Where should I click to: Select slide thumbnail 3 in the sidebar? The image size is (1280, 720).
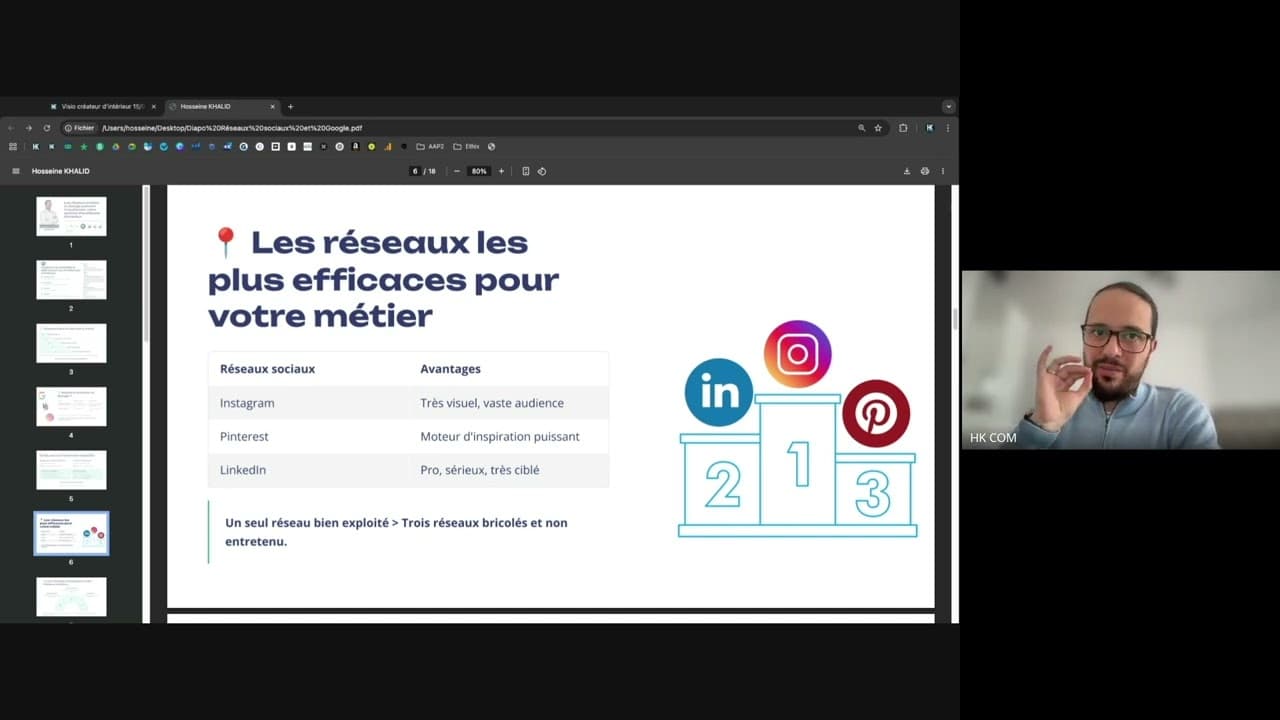coord(71,343)
